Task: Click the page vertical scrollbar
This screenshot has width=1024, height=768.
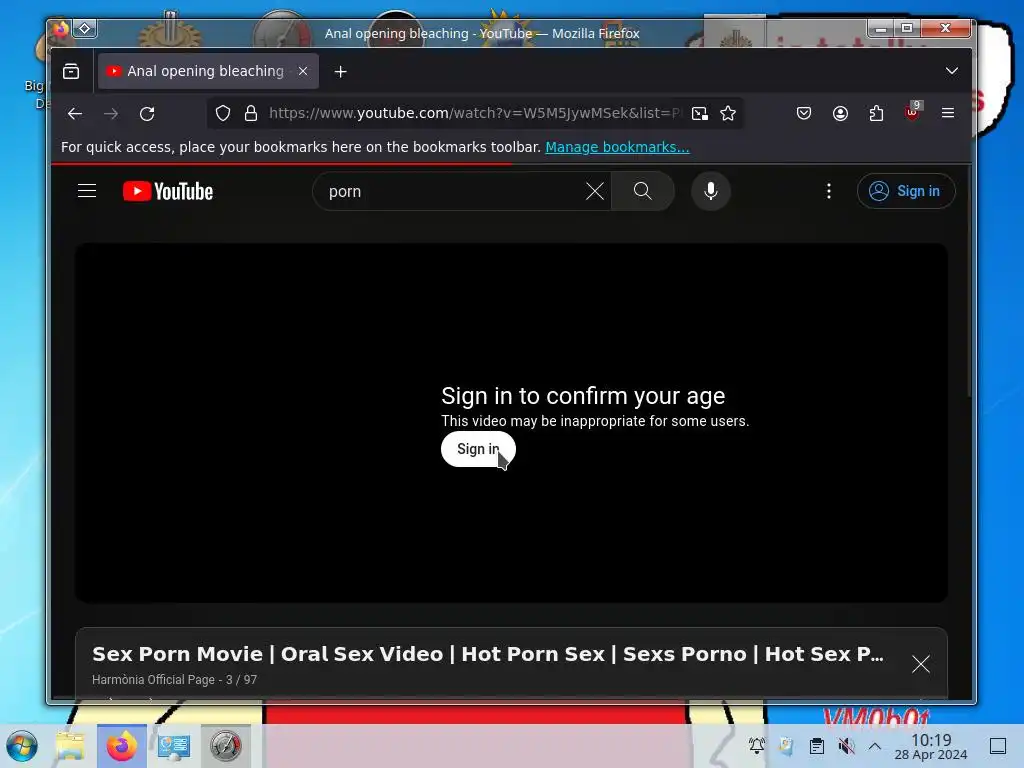Action: (x=968, y=281)
